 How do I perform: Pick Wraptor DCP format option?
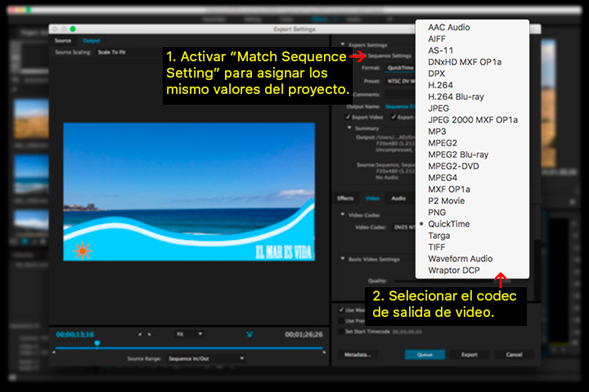[454, 270]
